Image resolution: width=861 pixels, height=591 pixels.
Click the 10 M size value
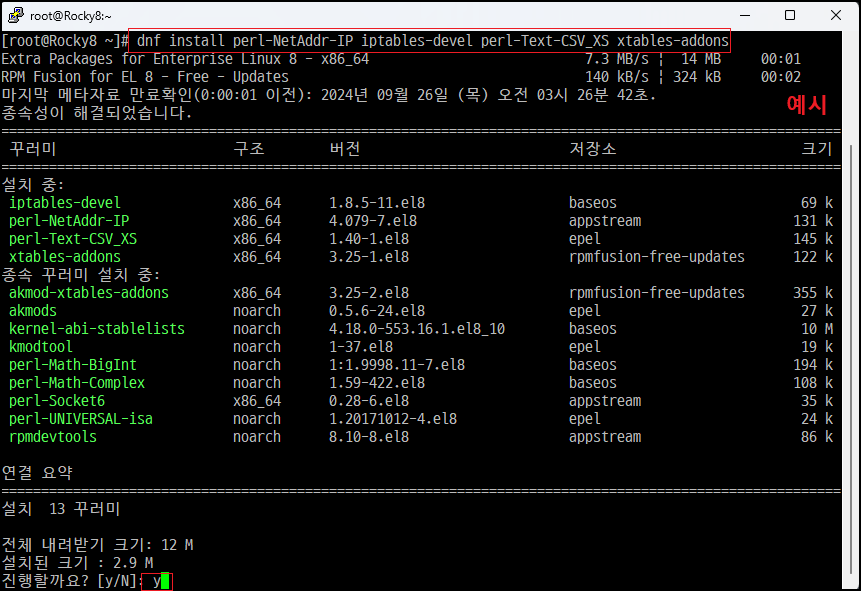click(x=817, y=328)
